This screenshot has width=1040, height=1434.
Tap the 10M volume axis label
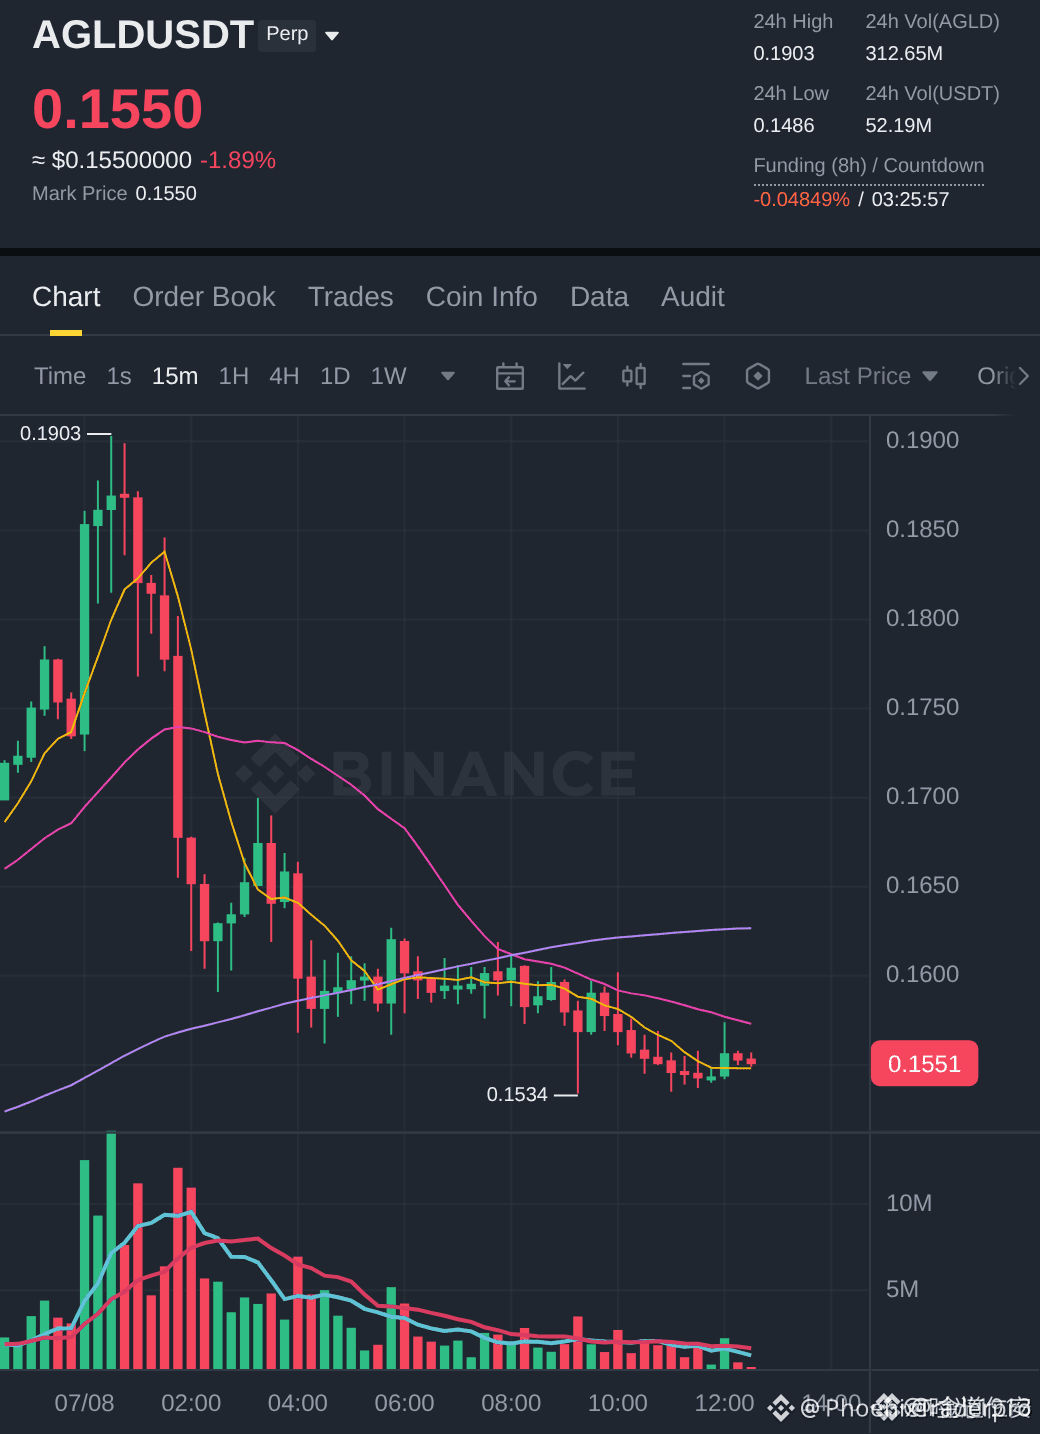coord(909,1203)
